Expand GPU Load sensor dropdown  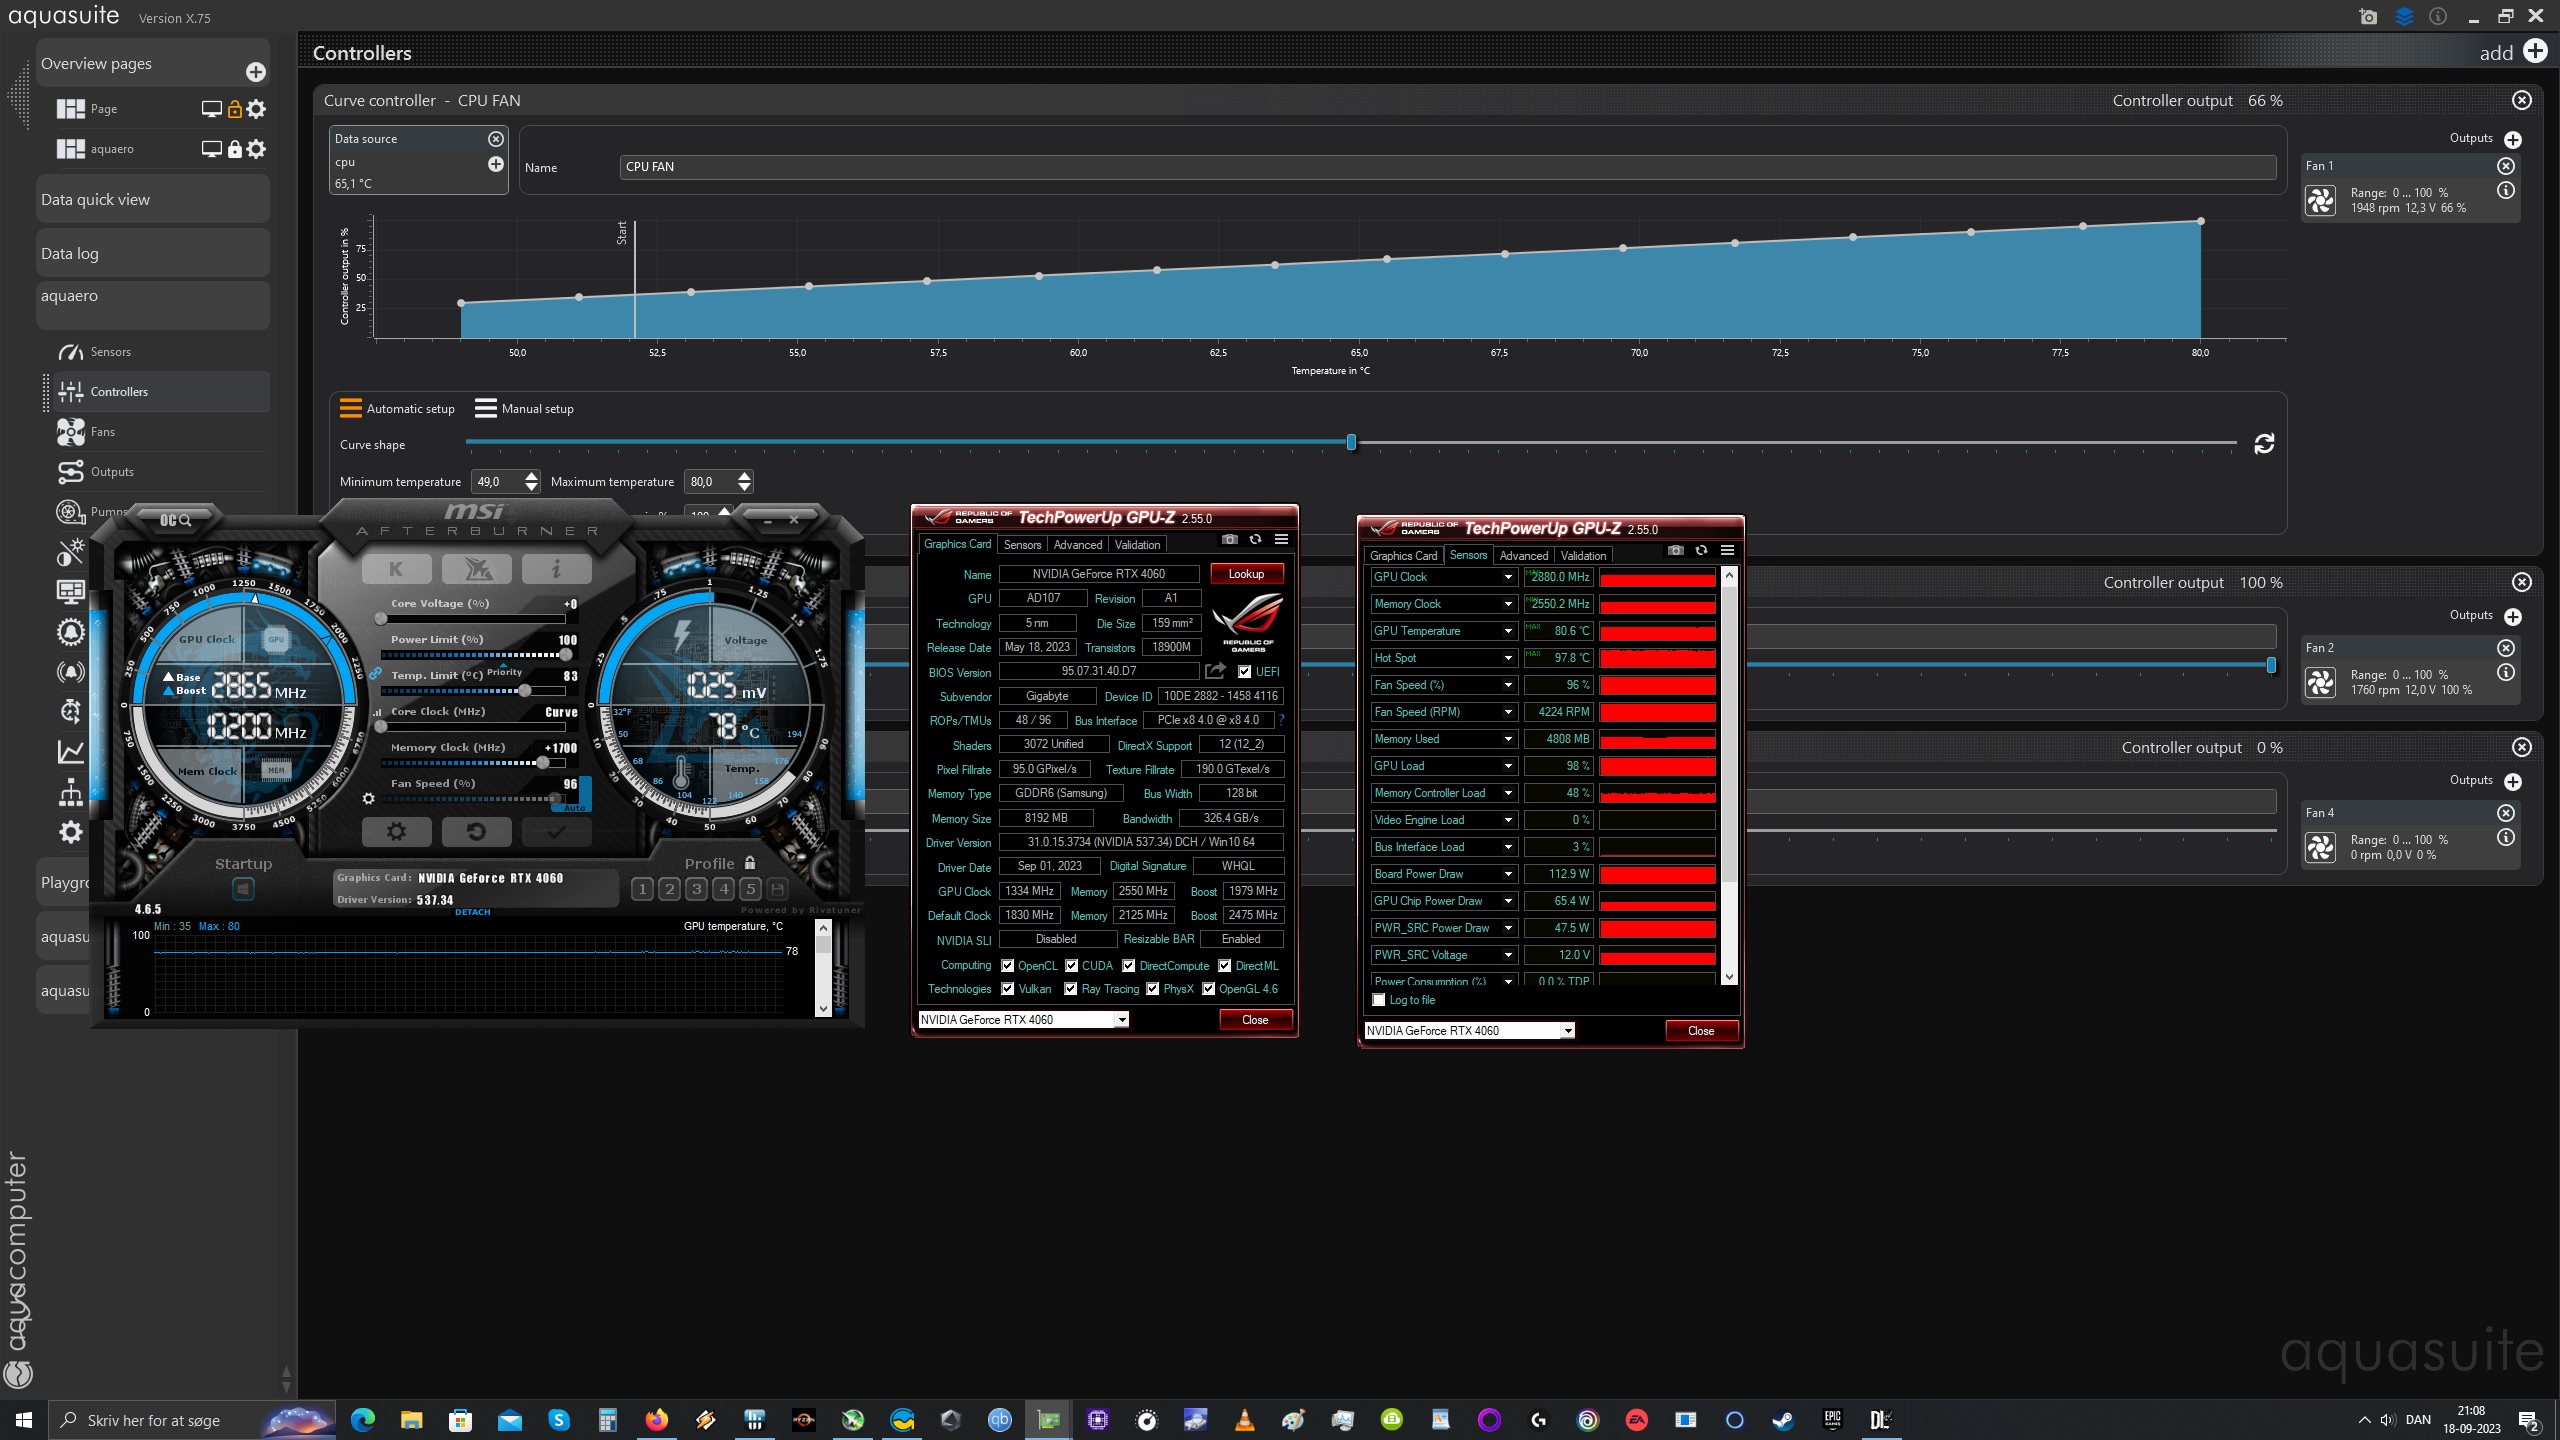pos(1508,766)
